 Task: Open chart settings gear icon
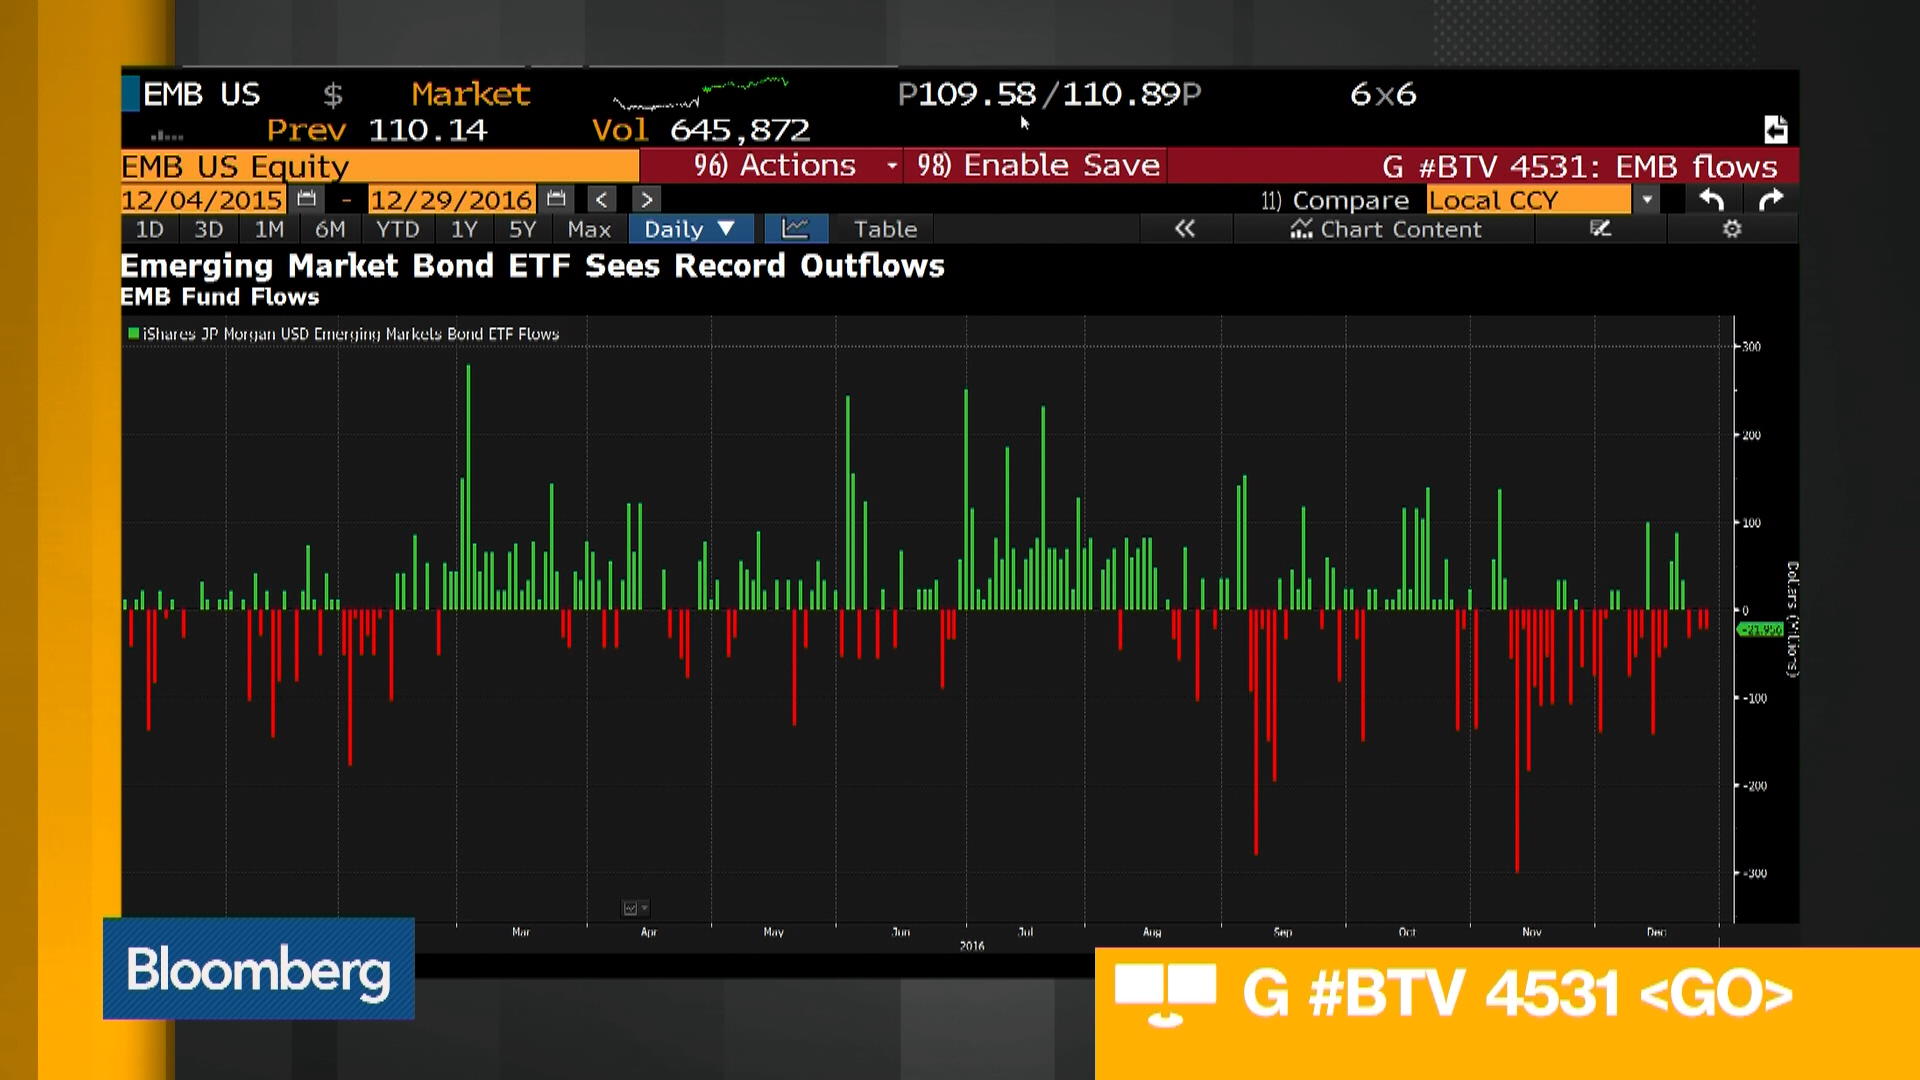pyautogui.click(x=1732, y=229)
